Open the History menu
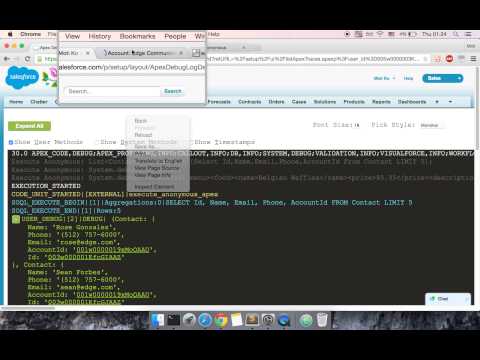This screenshot has width=480, height=360. (x=100, y=36)
